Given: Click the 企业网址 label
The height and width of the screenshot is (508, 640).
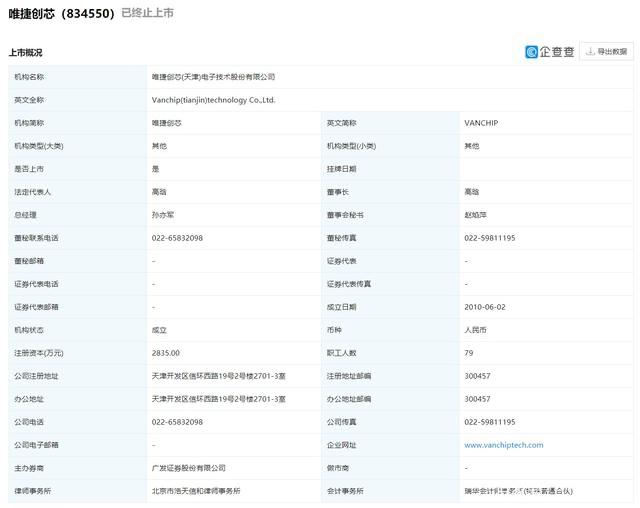Looking at the screenshot, I should [341, 445].
